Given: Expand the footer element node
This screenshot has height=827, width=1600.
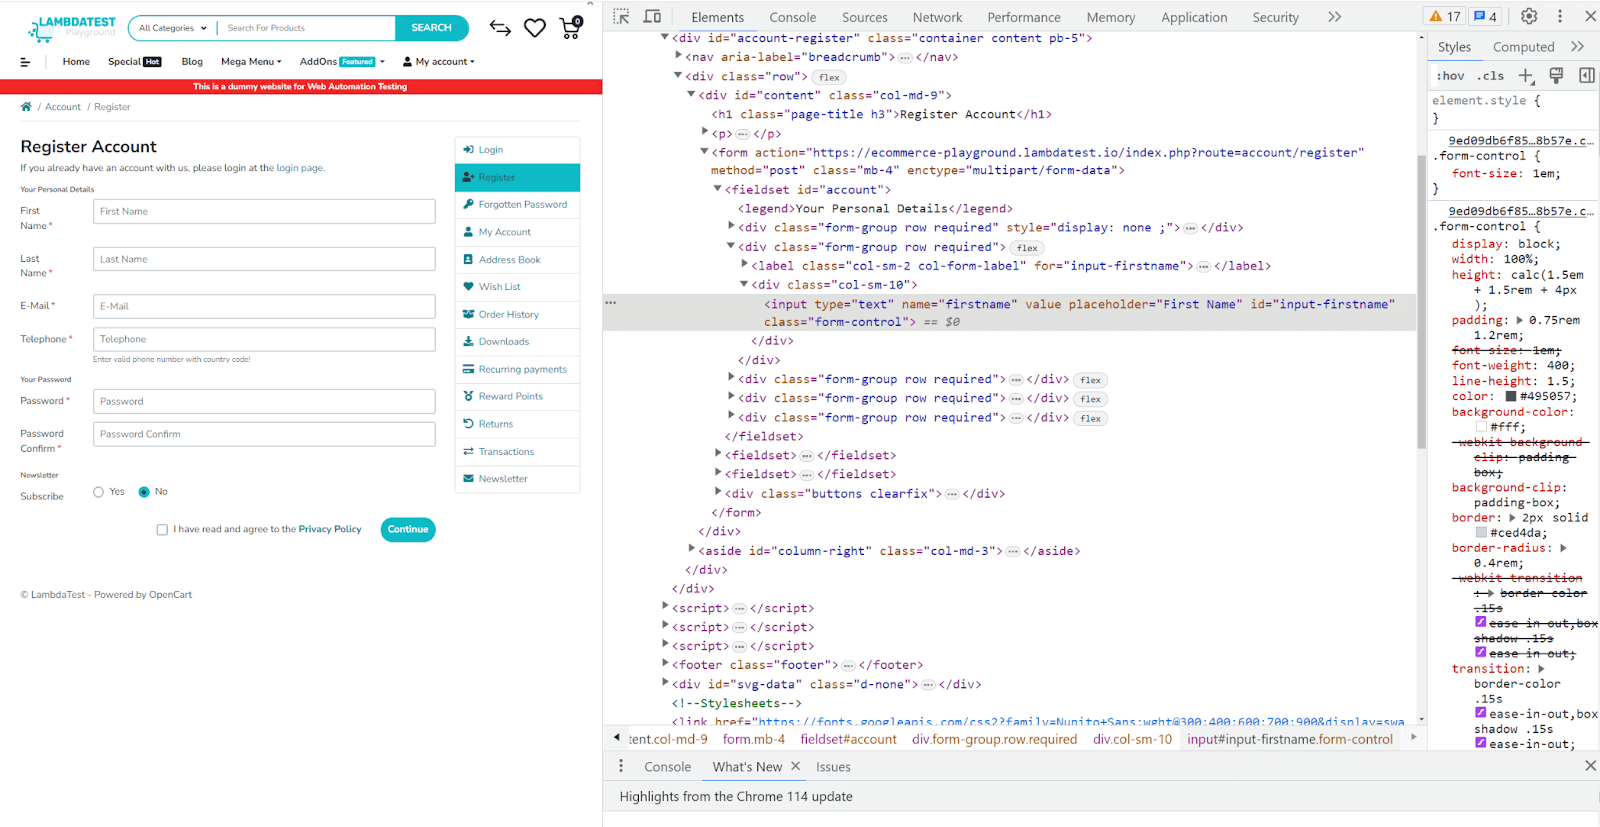Looking at the screenshot, I should pyautogui.click(x=666, y=664).
